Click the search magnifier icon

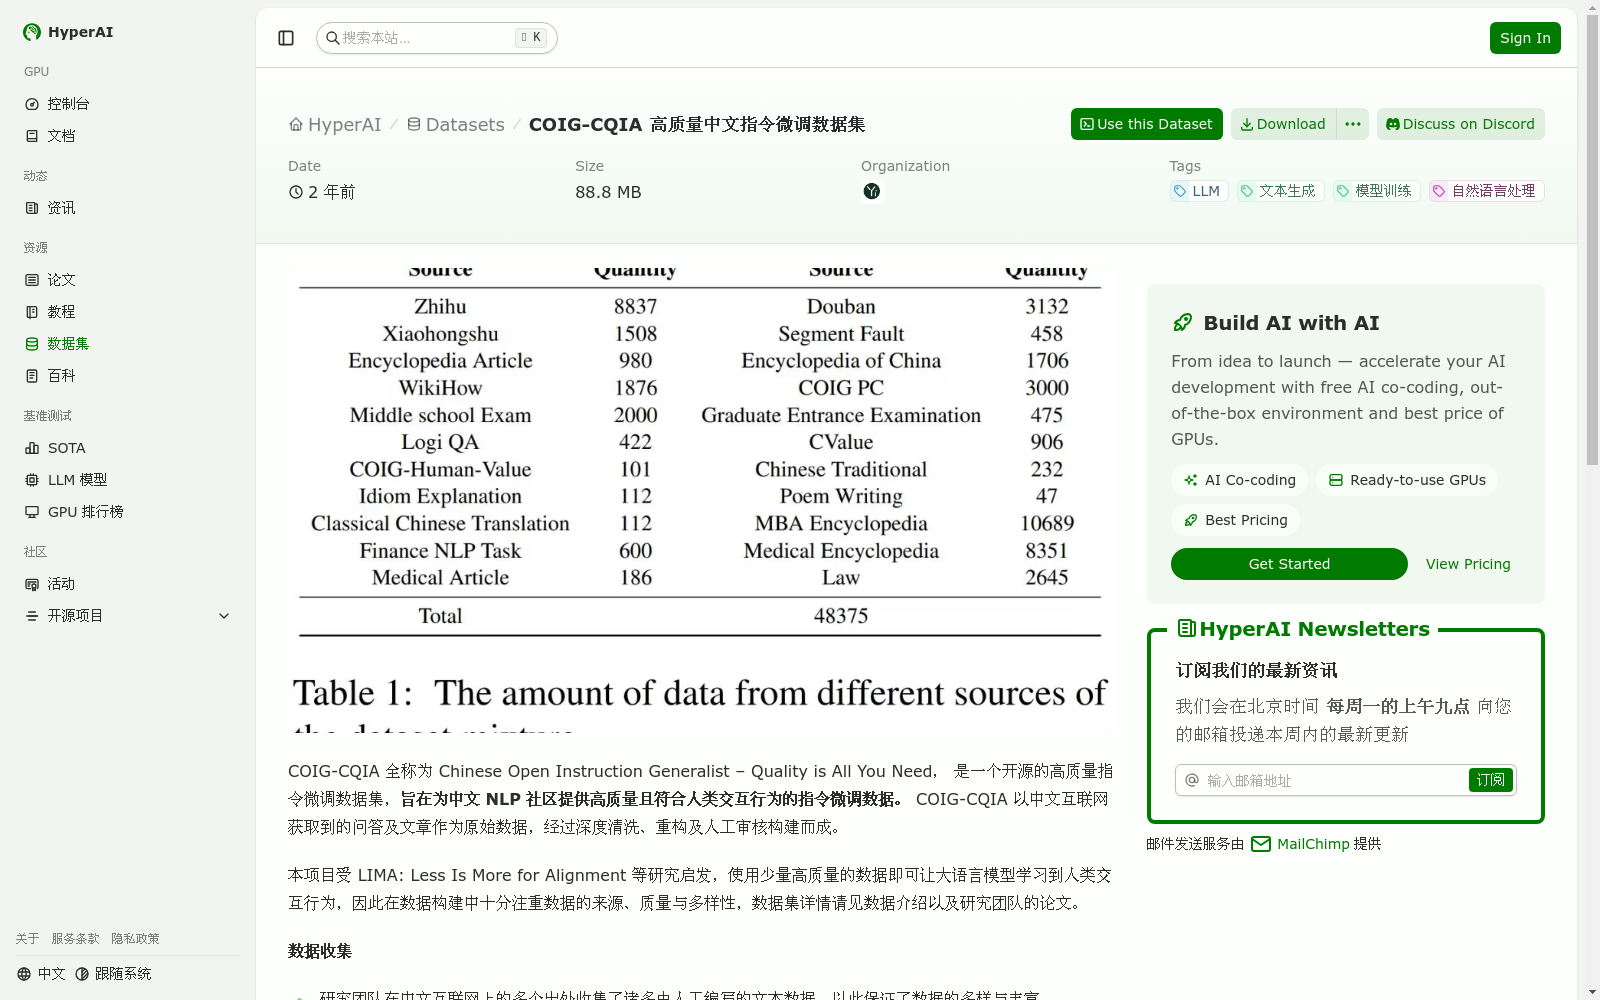(x=333, y=38)
